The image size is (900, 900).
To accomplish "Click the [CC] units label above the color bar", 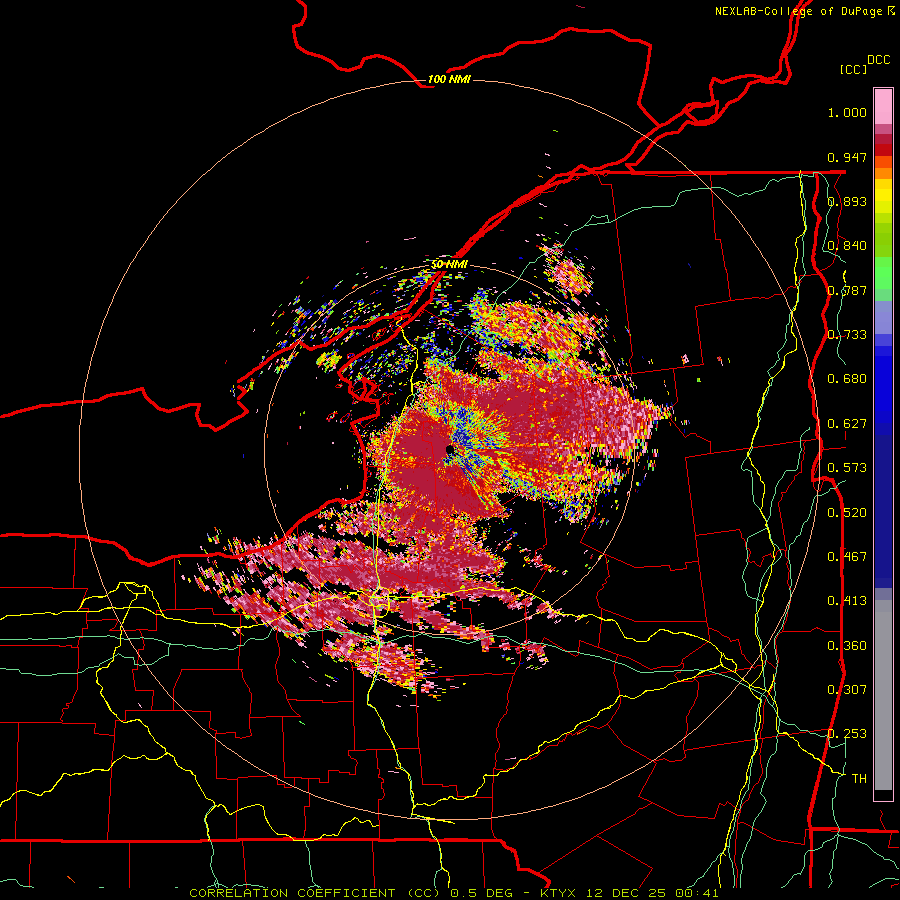I will click(853, 69).
